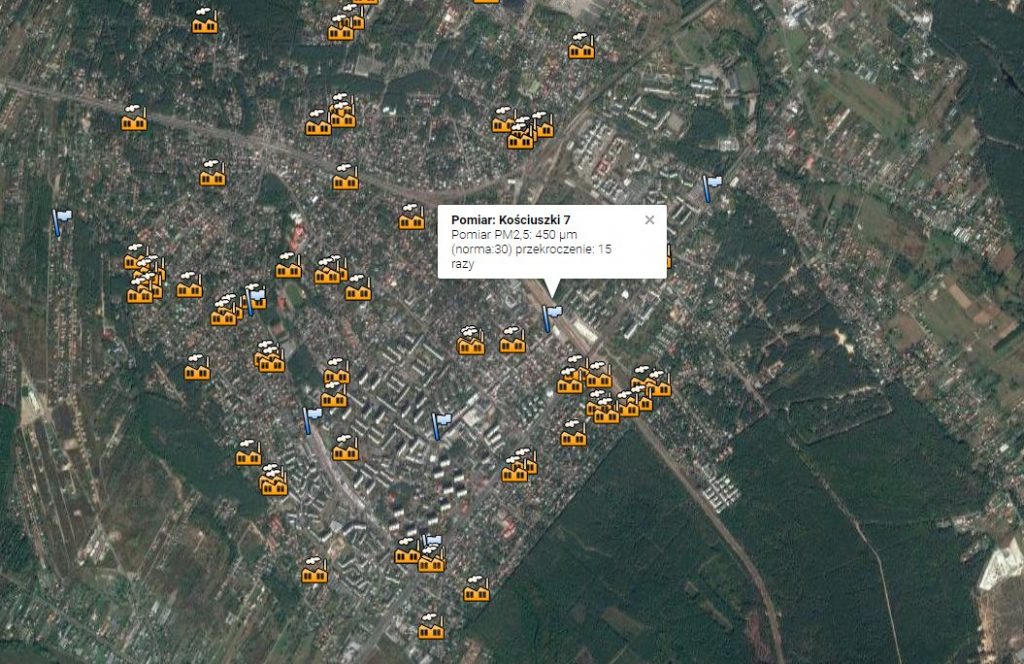Click the flag marker west of central blocks
Viewport: 1024px width, 664px height.
click(311, 419)
